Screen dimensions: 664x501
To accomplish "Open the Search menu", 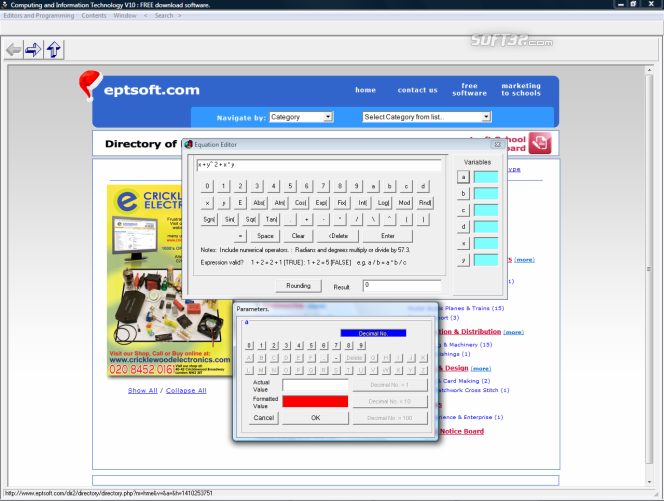I will tap(164, 16).
